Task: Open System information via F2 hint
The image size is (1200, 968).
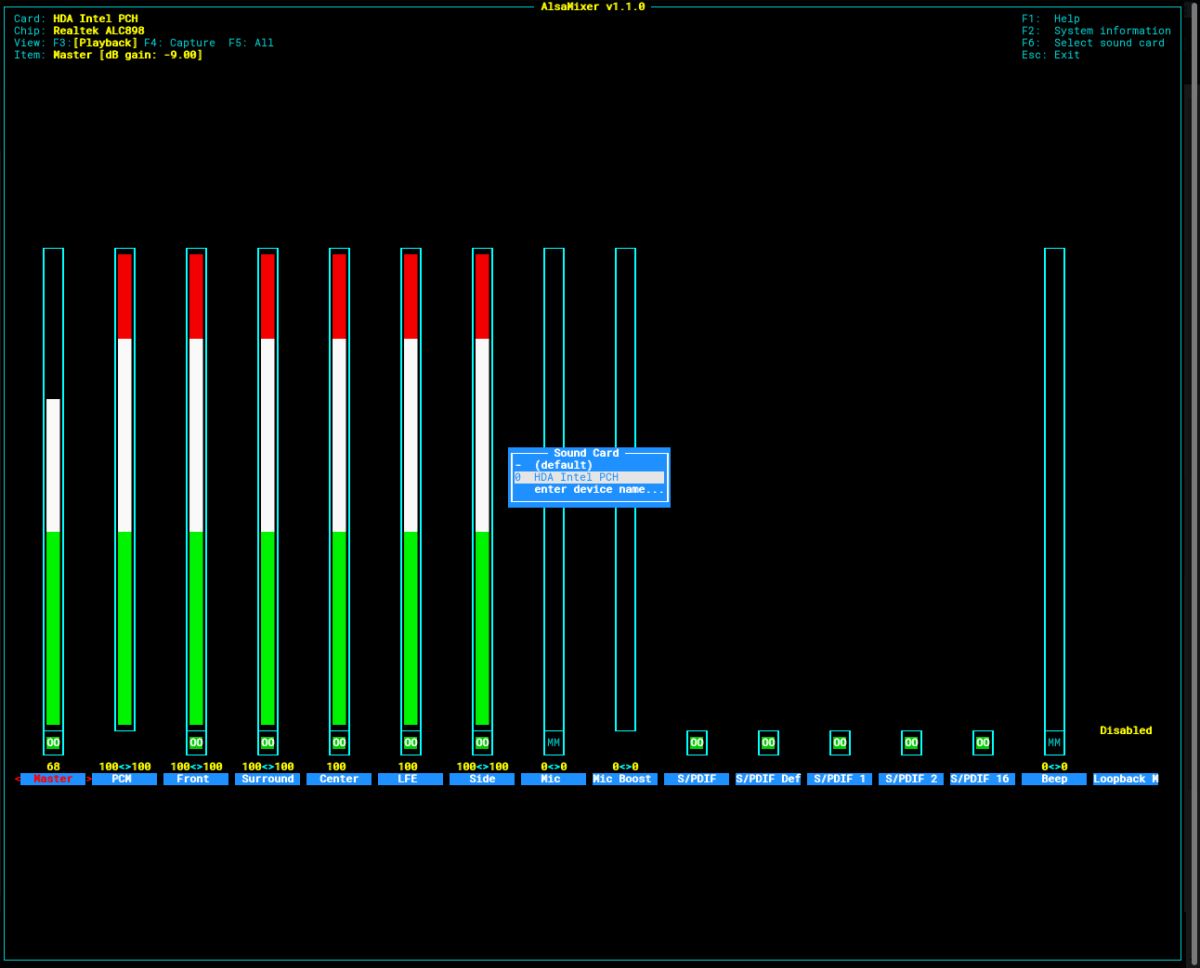Action: click(1096, 31)
